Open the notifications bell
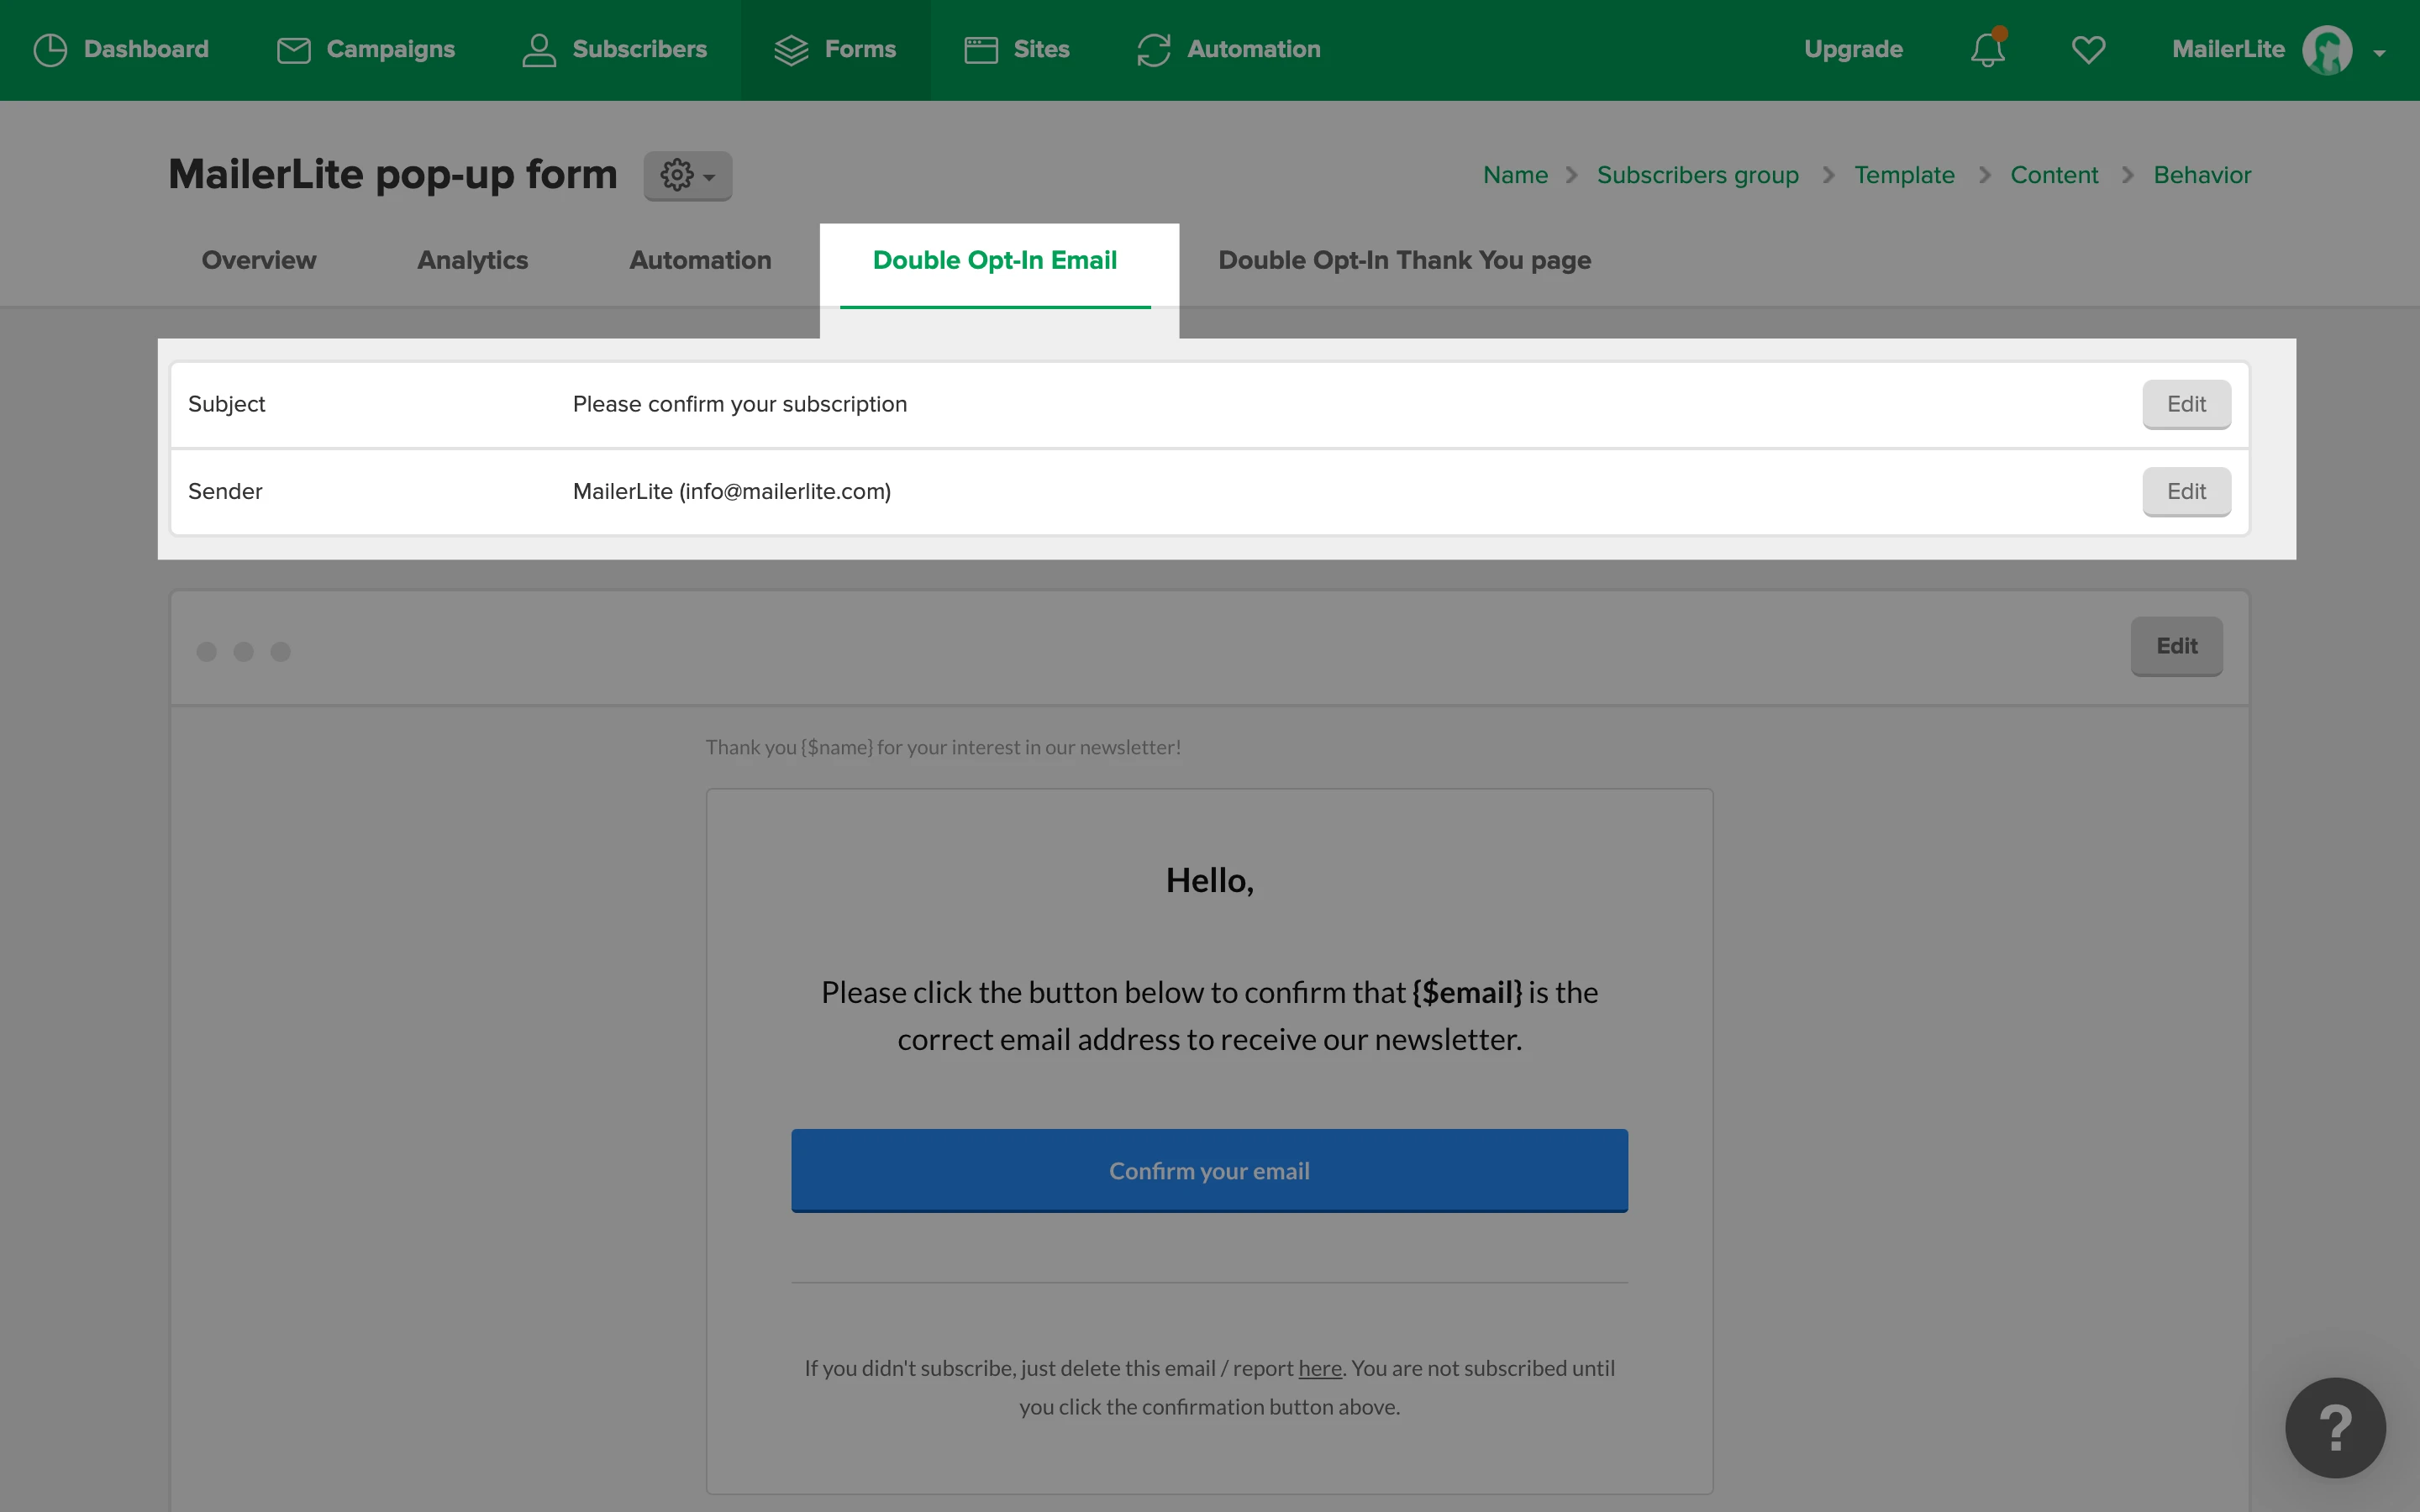 (1987, 50)
